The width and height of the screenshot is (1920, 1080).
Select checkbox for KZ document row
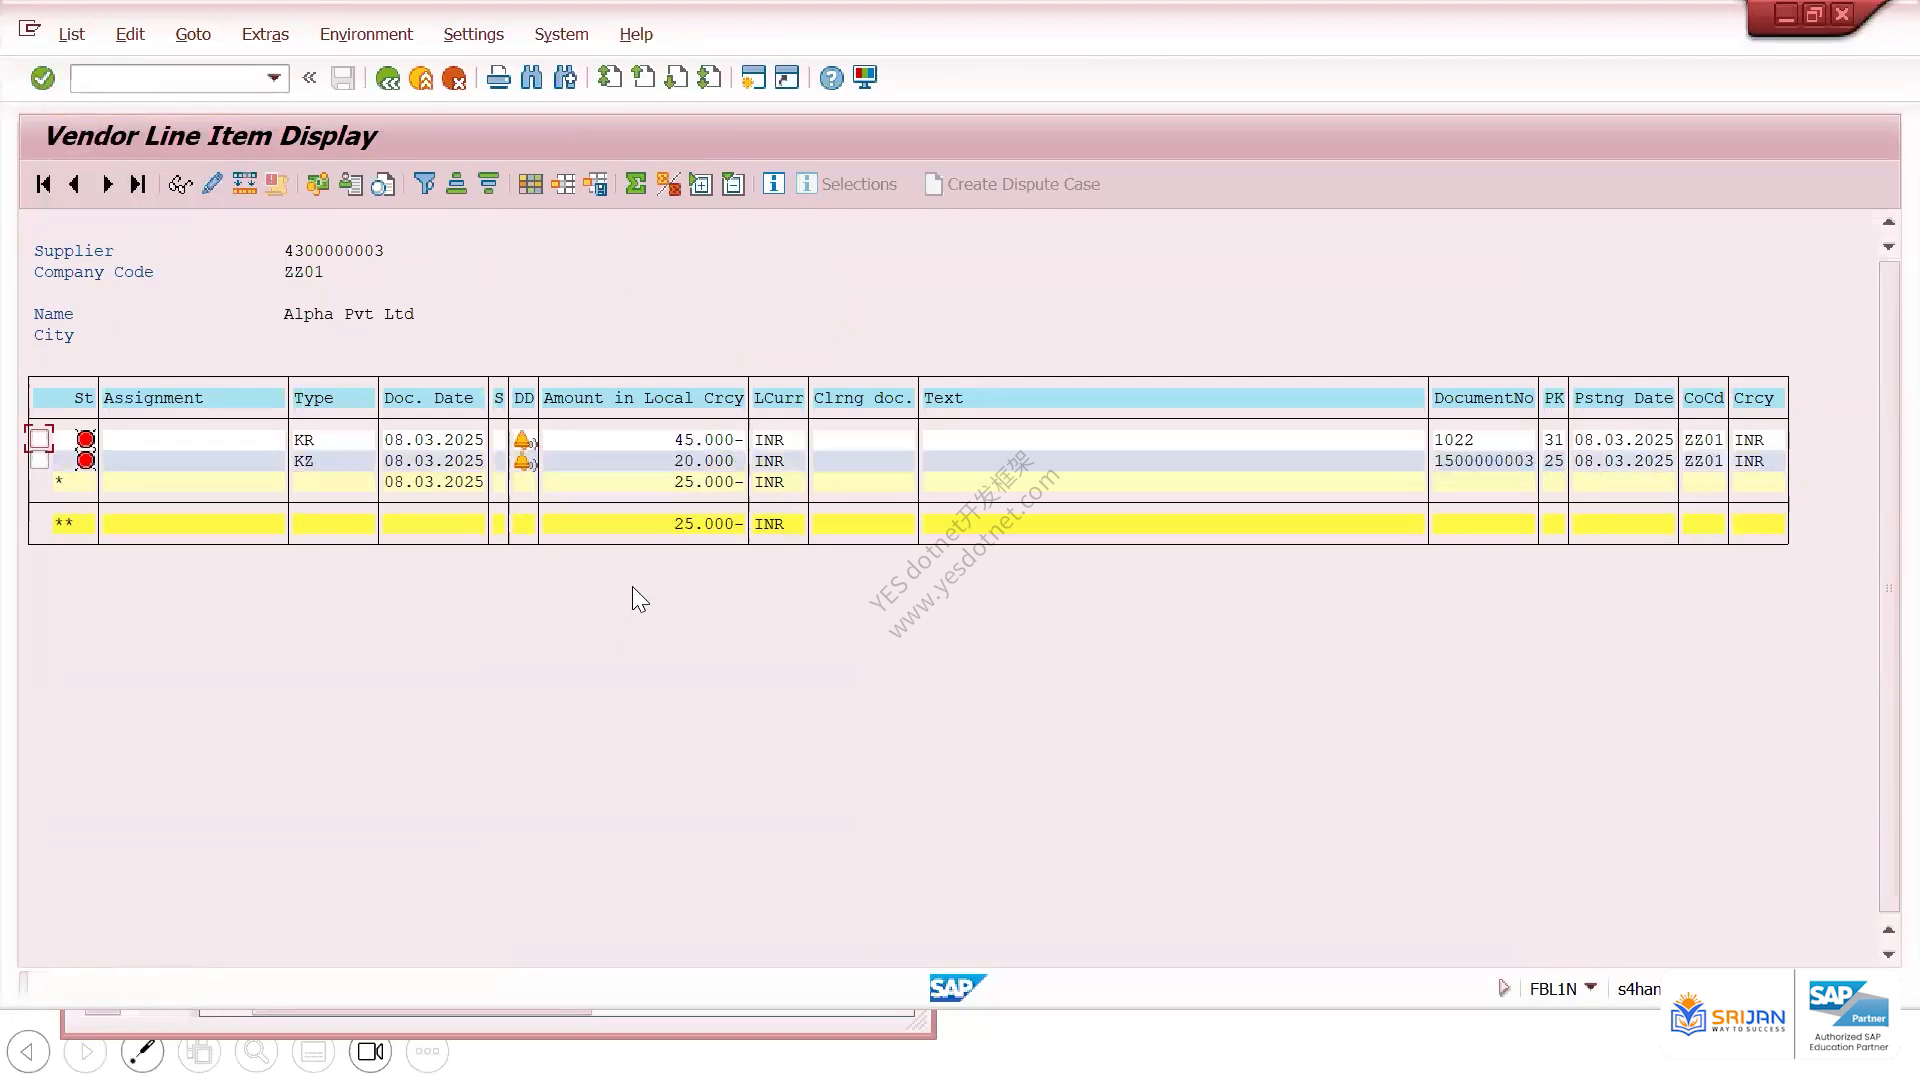(x=40, y=460)
